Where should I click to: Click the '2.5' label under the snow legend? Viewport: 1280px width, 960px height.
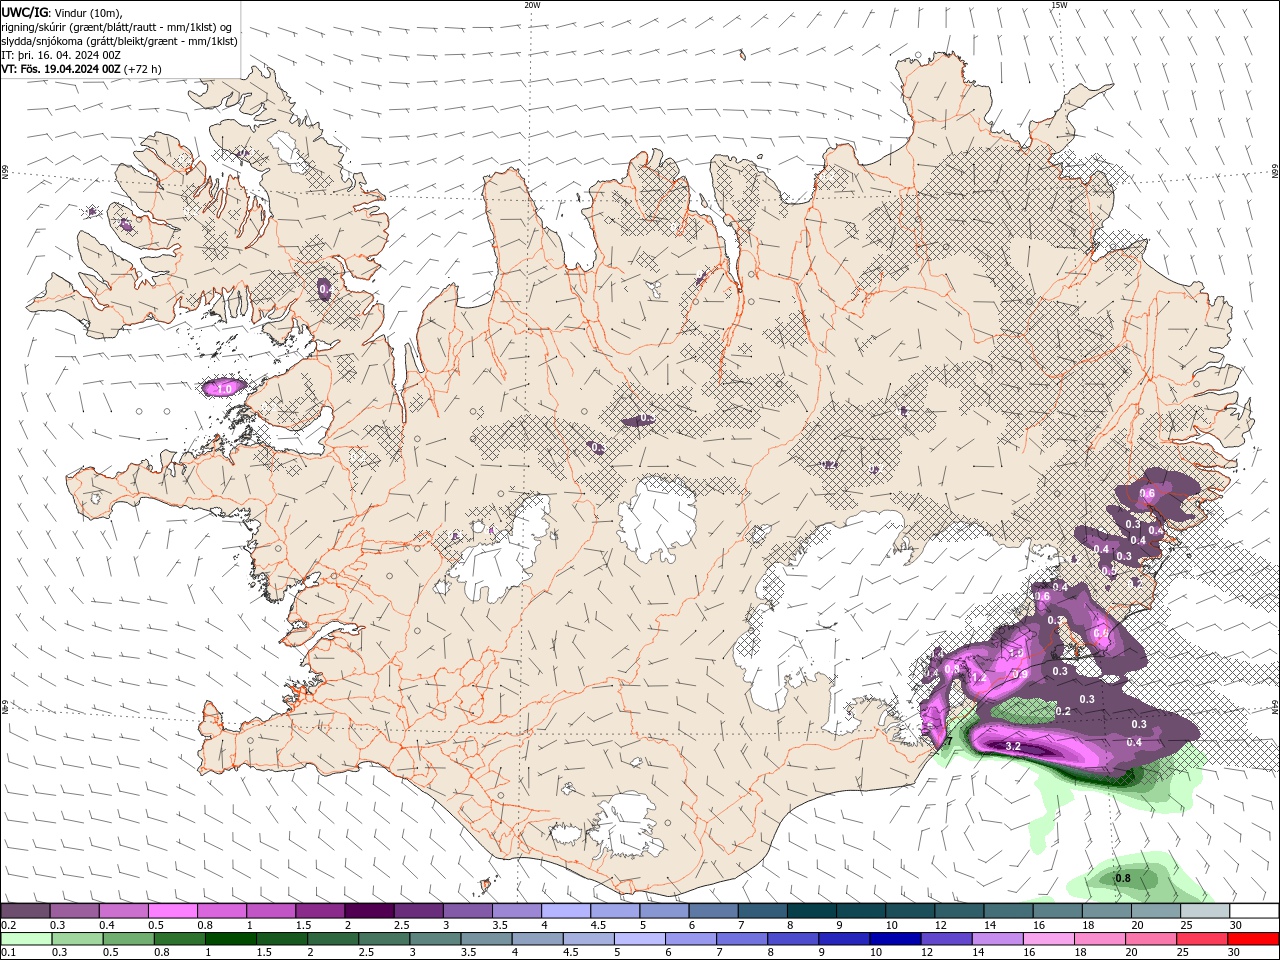click(x=401, y=925)
